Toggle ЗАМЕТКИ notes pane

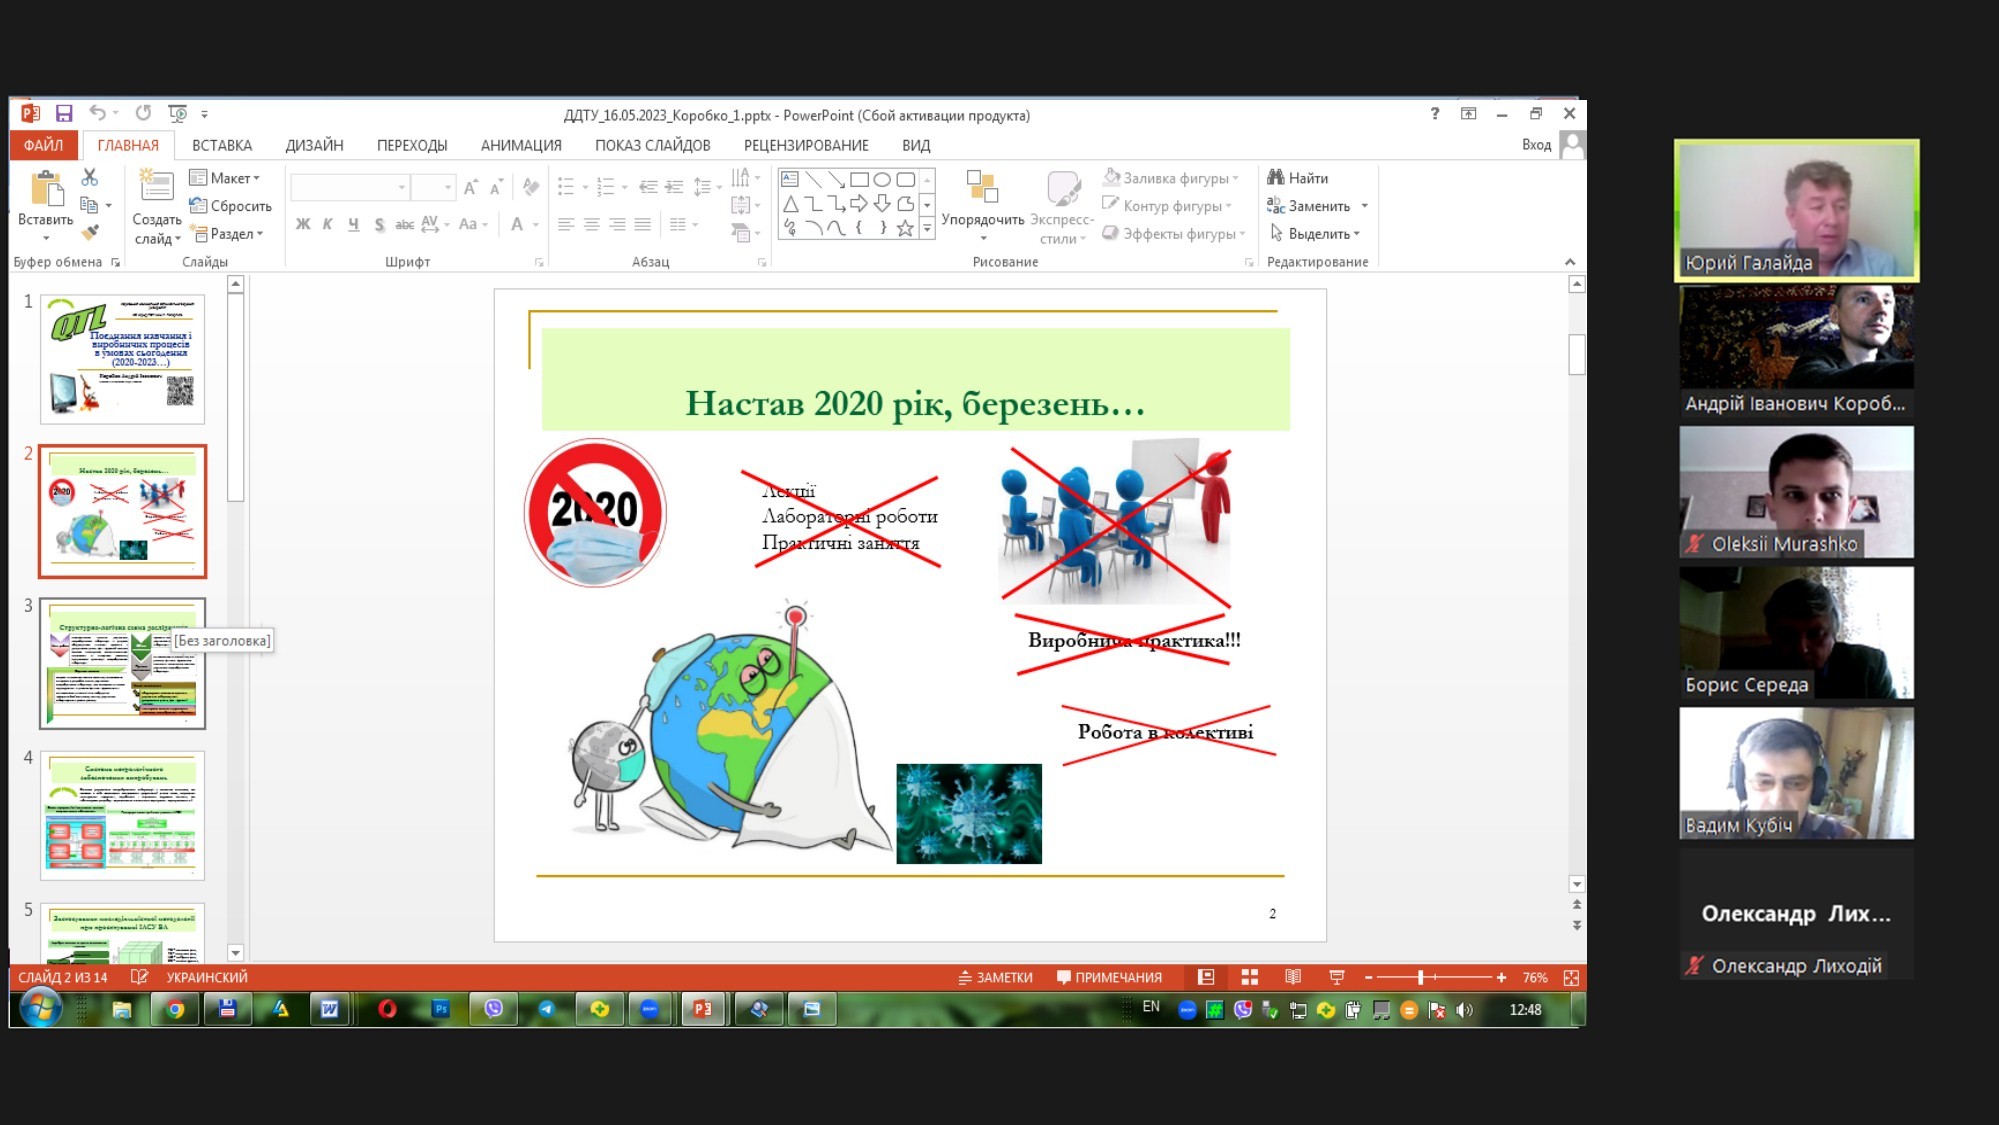pos(995,977)
